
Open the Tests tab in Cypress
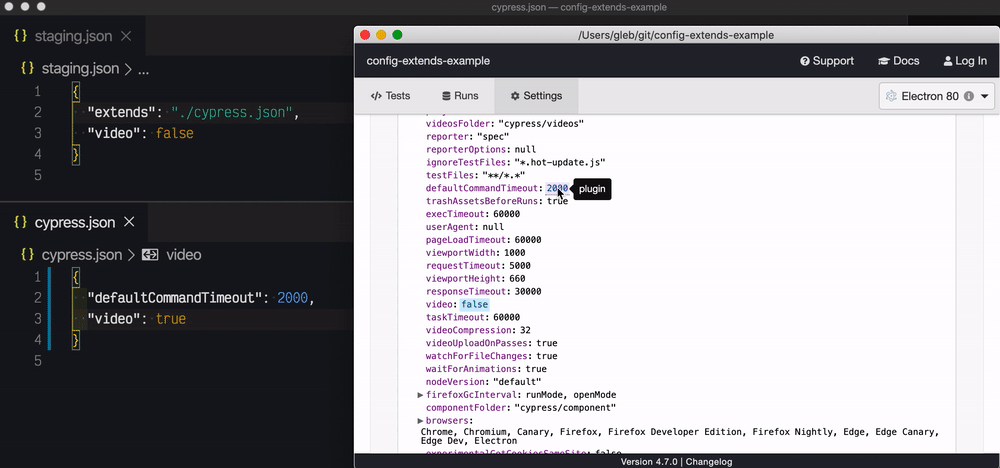390,96
